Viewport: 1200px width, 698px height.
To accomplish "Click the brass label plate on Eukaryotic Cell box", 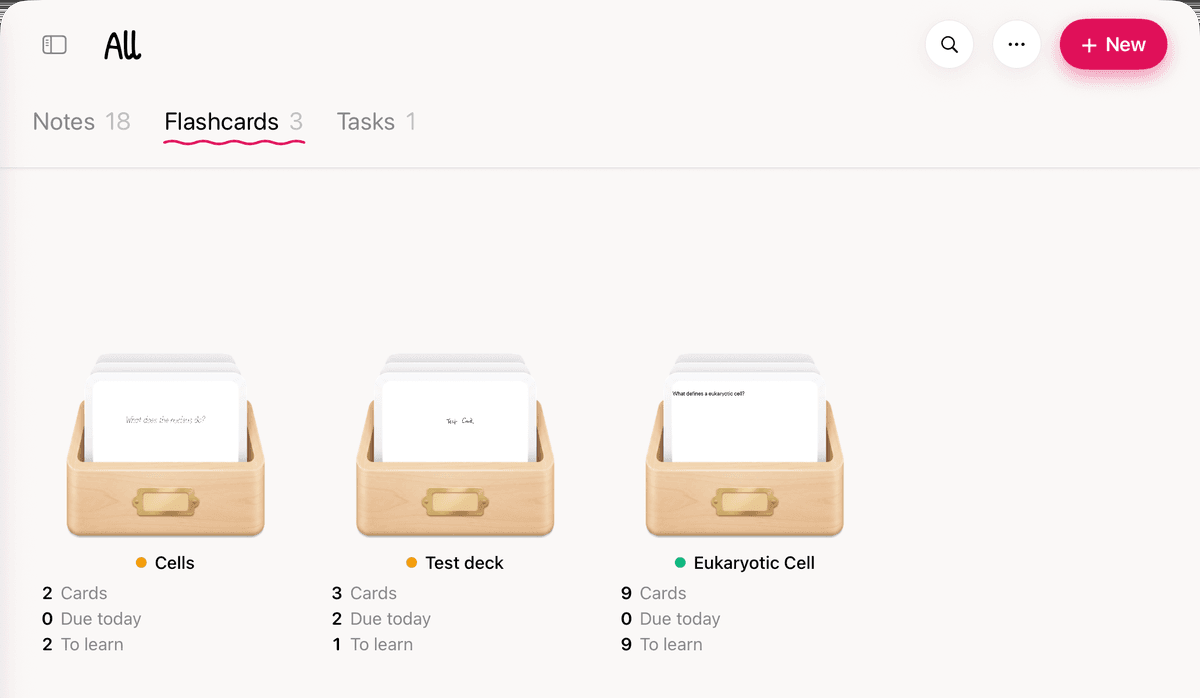I will click(745, 502).
